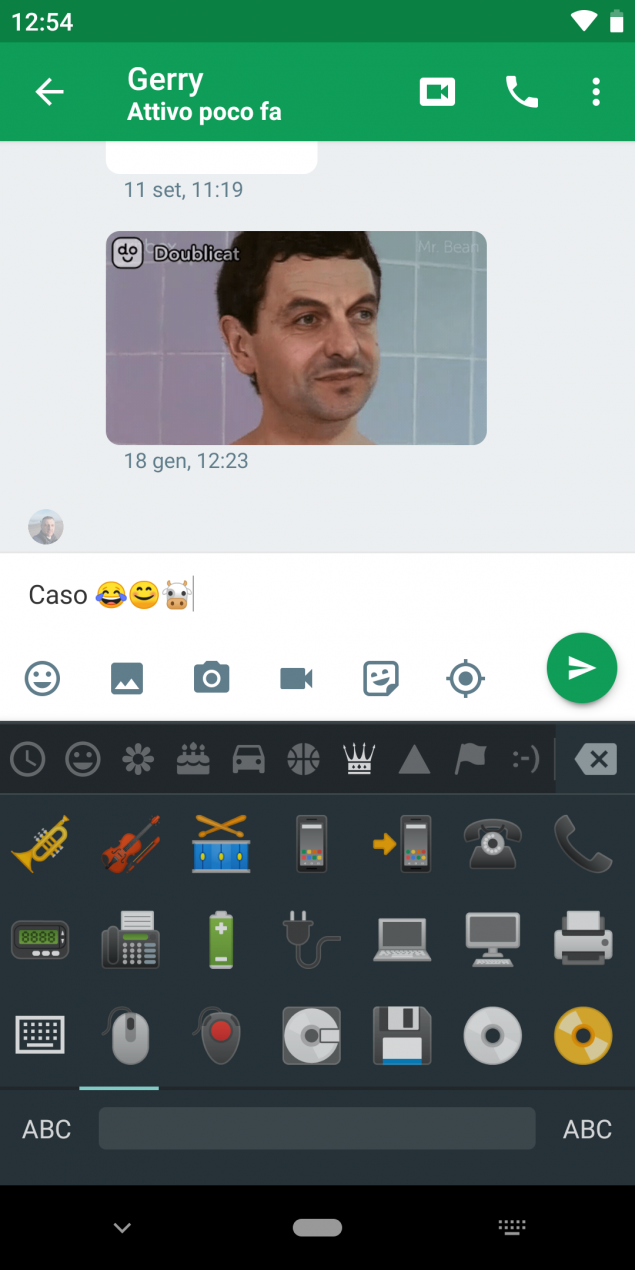The height and width of the screenshot is (1270, 635).
Task: Tap the keyboard space bar
Action: [317, 1128]
